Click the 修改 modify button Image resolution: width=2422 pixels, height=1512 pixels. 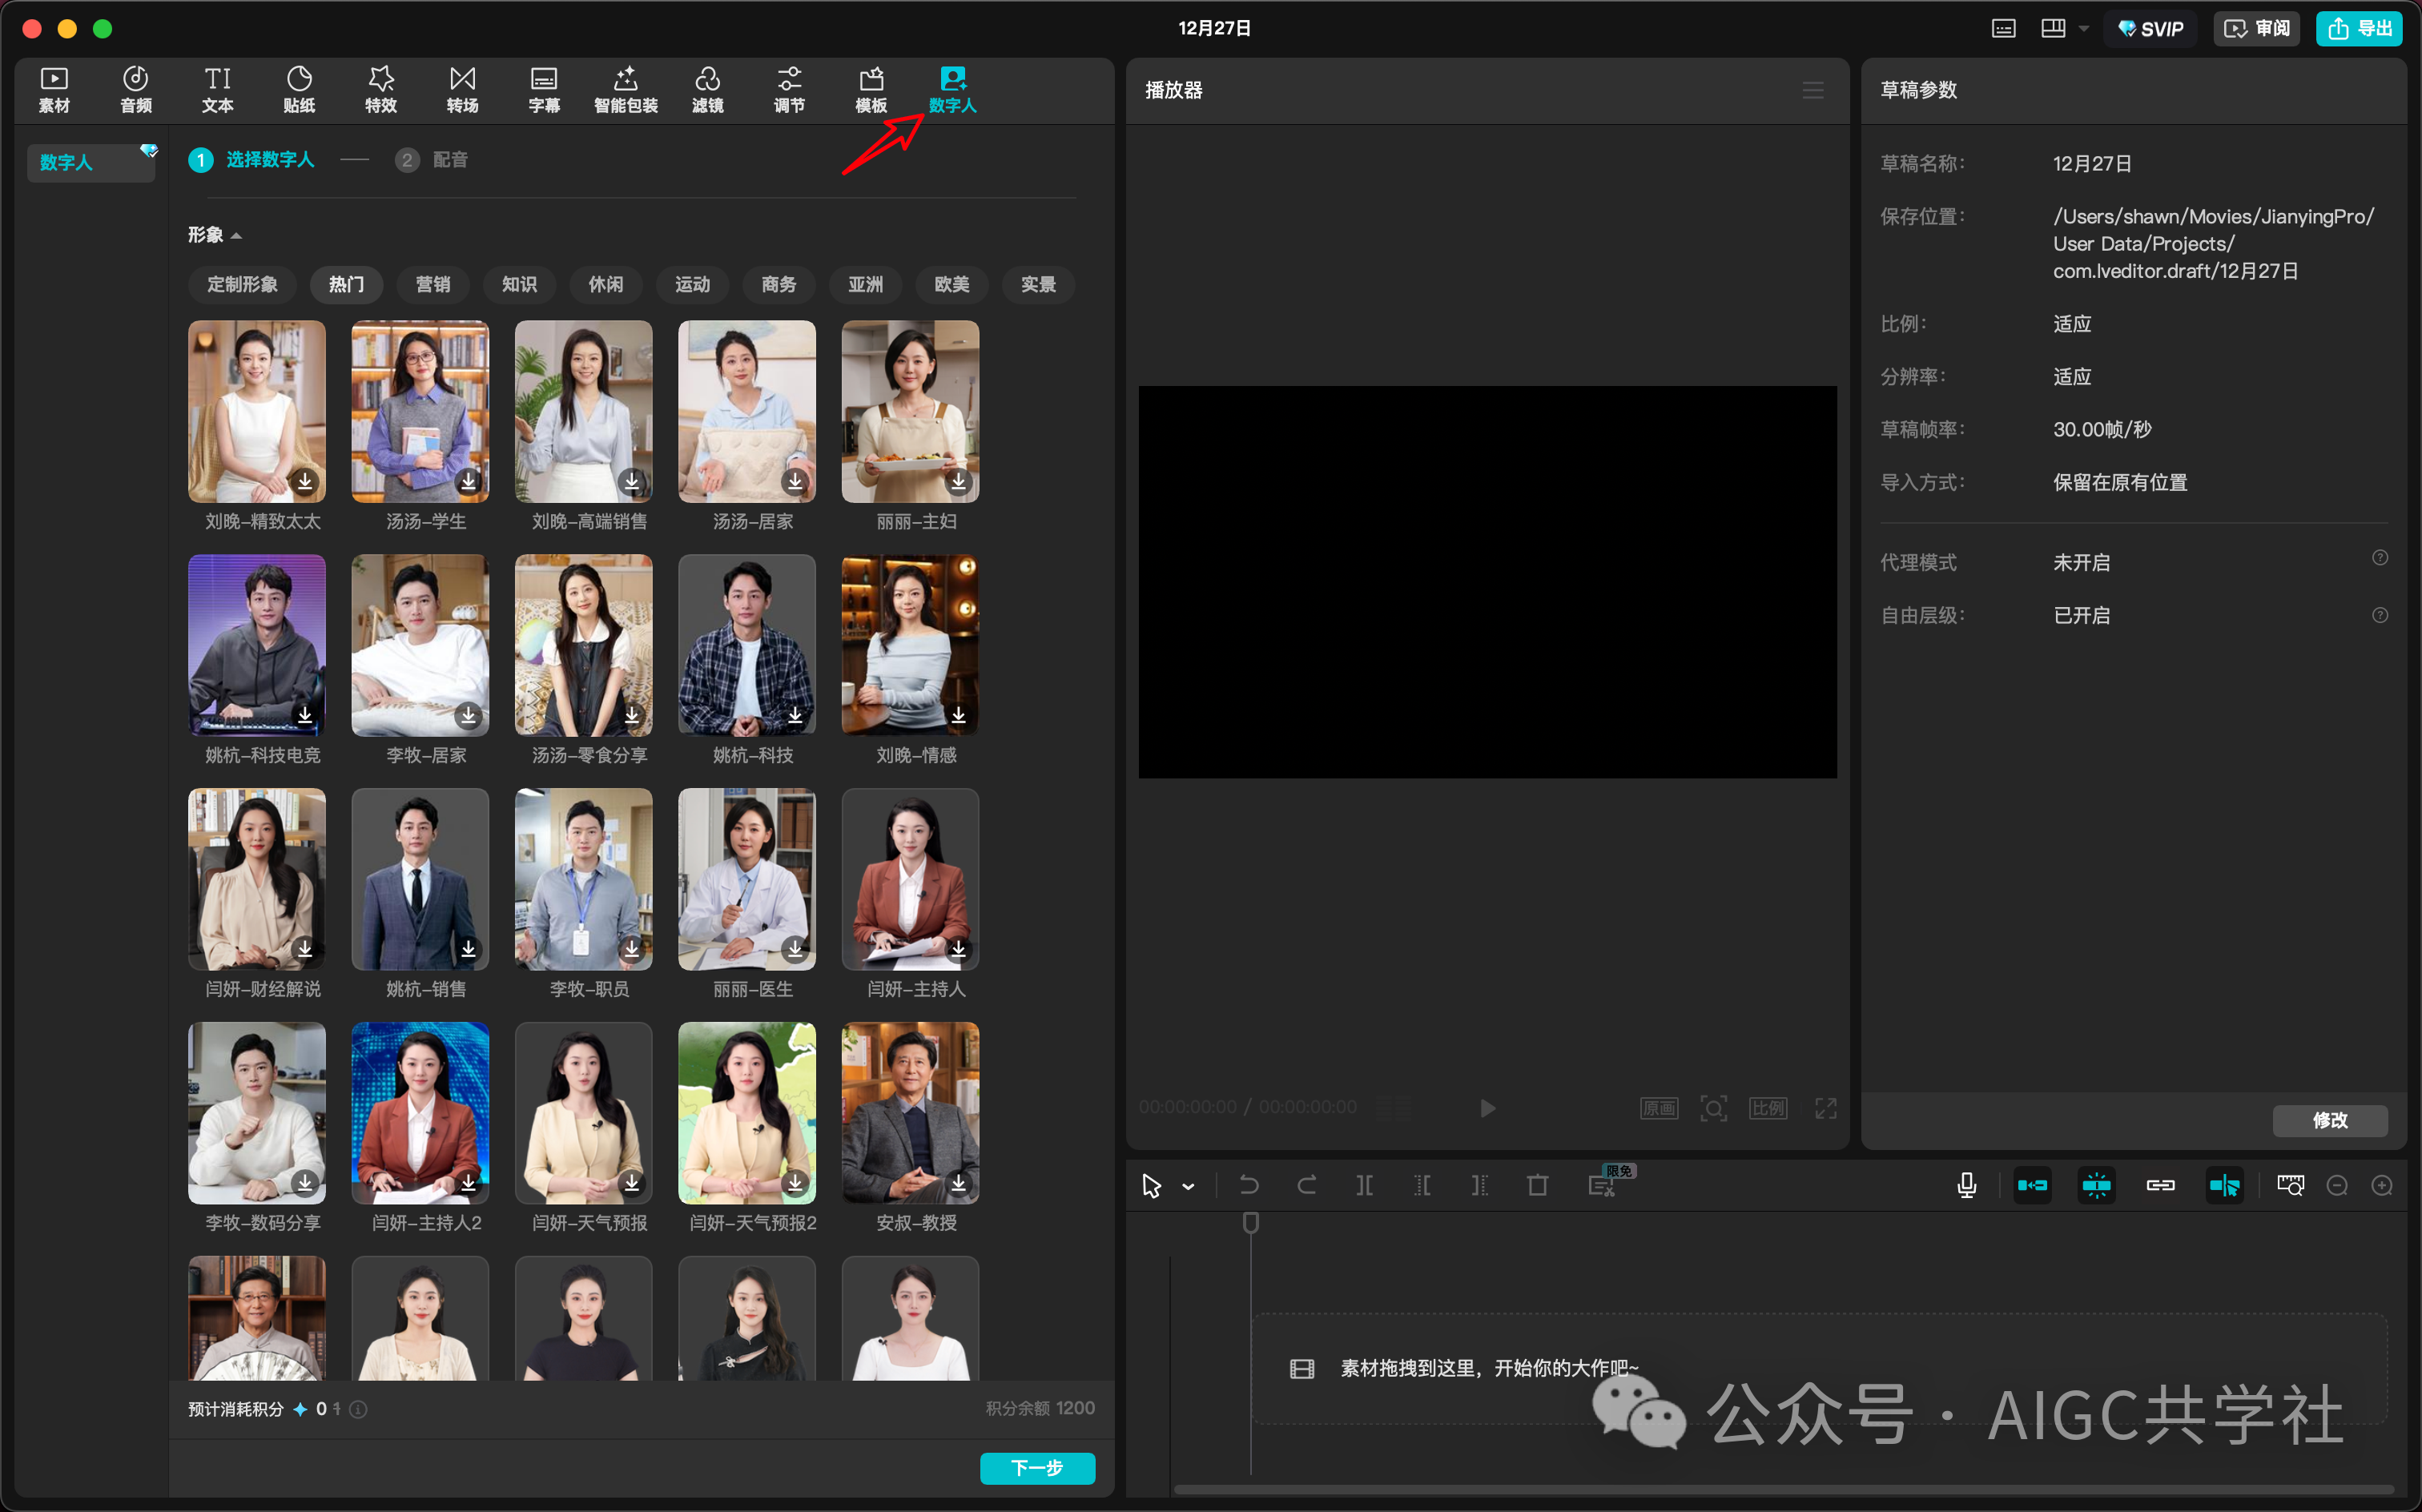tap(2329, 1120)
